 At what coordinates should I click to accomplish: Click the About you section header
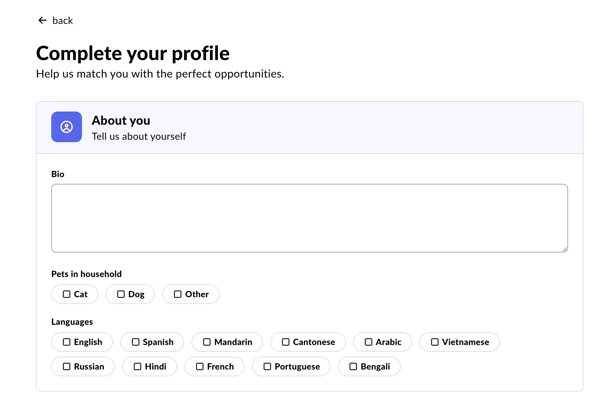coord(120,121)
